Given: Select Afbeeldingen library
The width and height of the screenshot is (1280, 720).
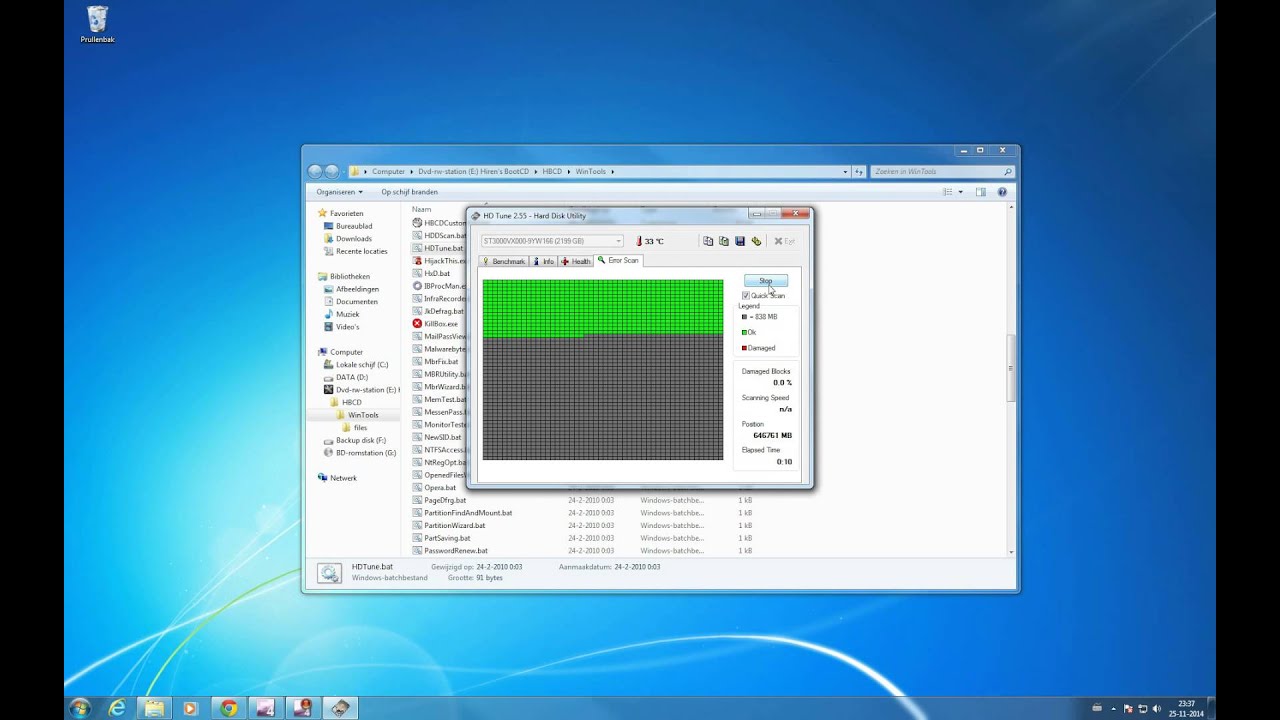Looking at the screenshot, I should (350, 289).
